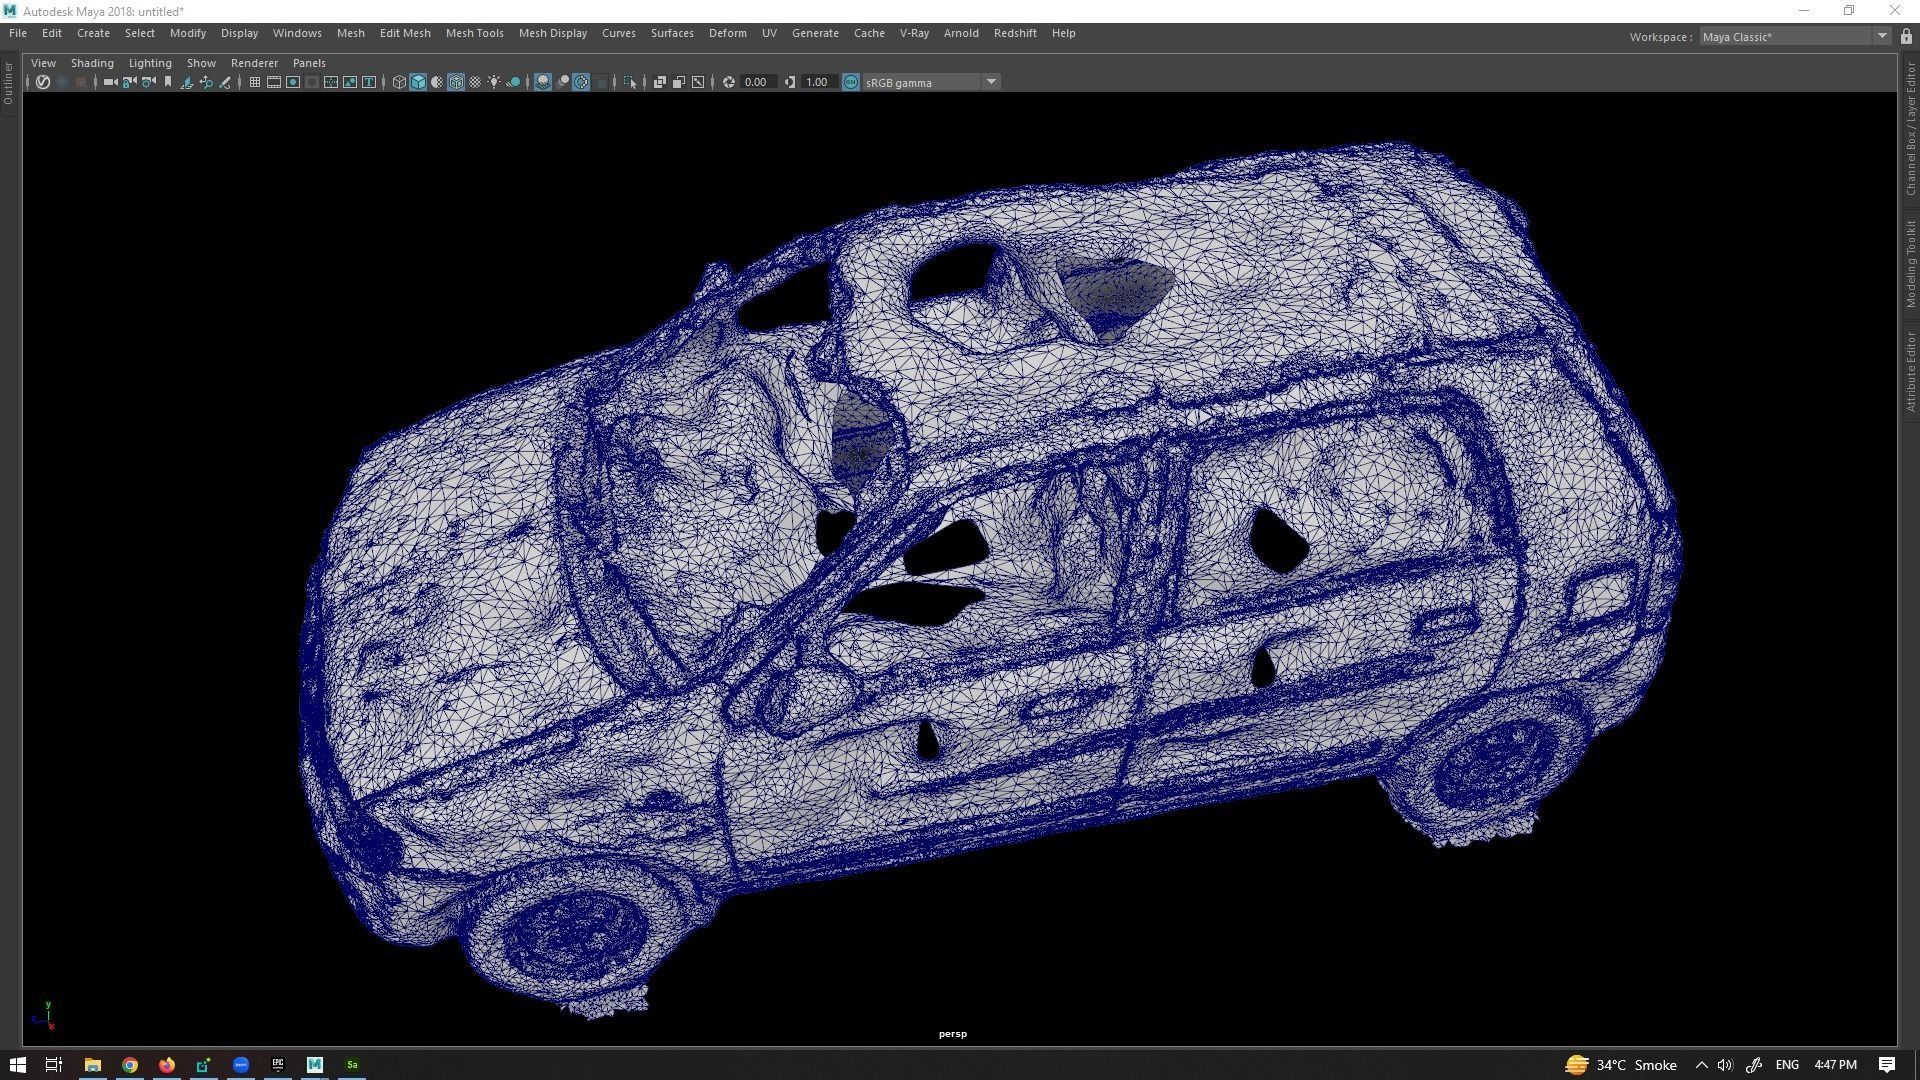Toggle the resolution gate display
The image size is (1920, 1080).
point(292,82)
